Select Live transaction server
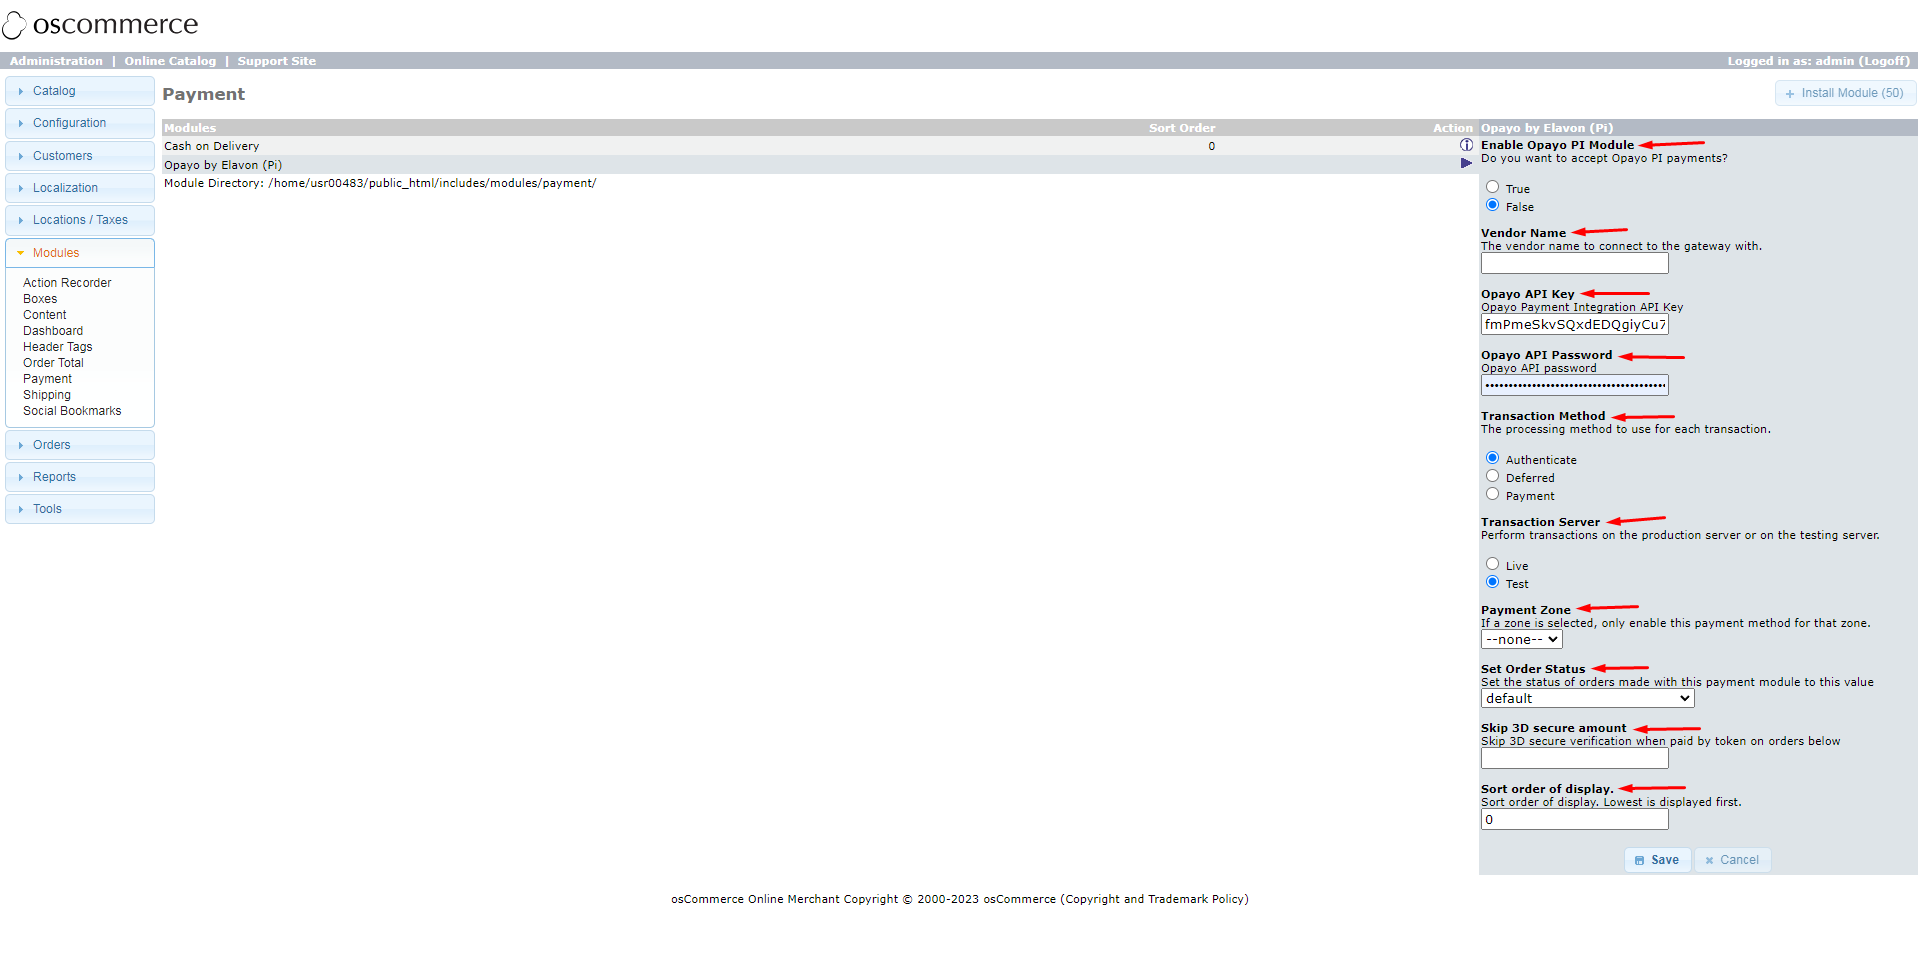The height and width of the screenshot is (967, 1918). pyautogui.click(x=1492, y=564)
